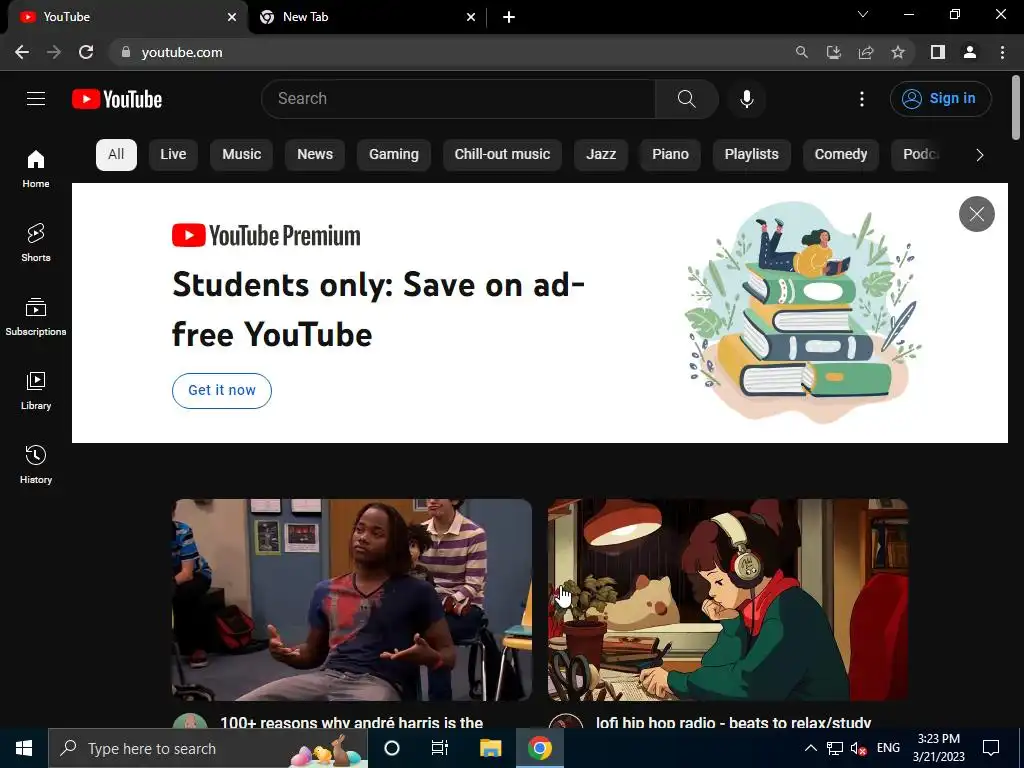This screenshot has height=768, width=1024.
Task: Open the YouTube hamburger guide menu
Action: click(36, 99)
